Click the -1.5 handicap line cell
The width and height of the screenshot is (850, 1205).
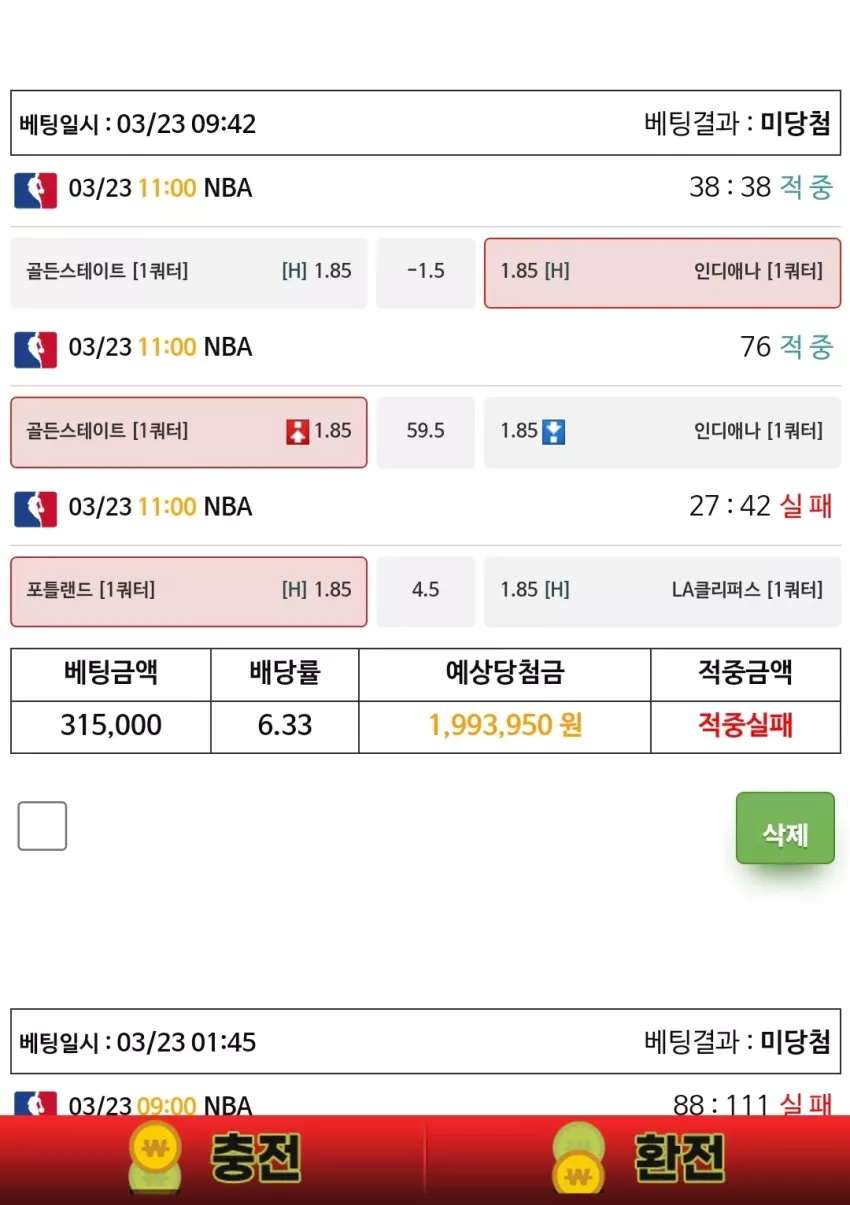point(426,272)
